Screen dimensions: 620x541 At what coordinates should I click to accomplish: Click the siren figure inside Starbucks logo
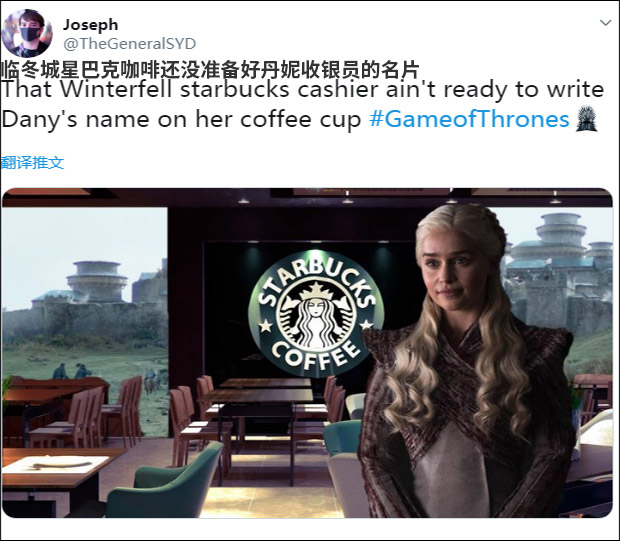(316, 315)
